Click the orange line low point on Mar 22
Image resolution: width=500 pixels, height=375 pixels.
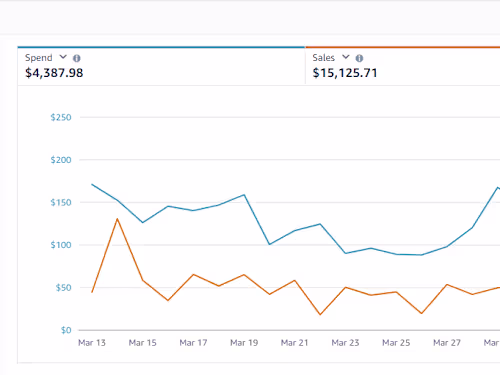[320, 314]
